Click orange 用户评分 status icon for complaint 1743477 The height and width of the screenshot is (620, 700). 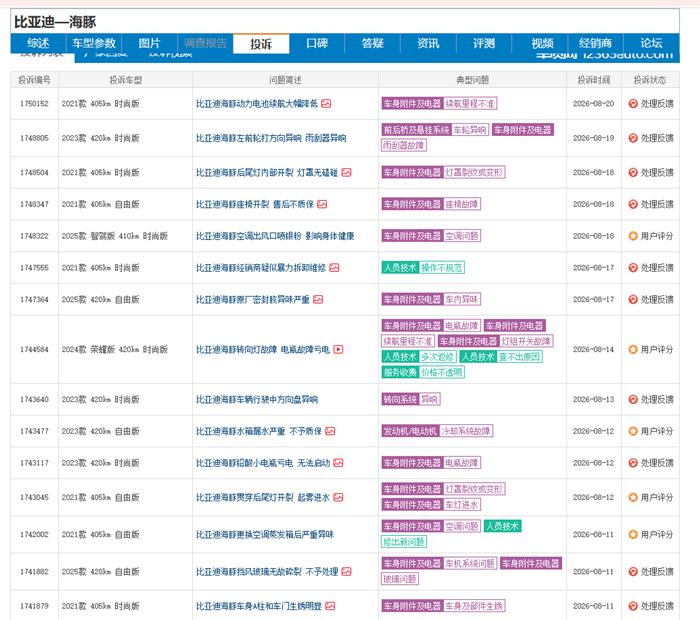pyautogui.click(x=633, y=431)
